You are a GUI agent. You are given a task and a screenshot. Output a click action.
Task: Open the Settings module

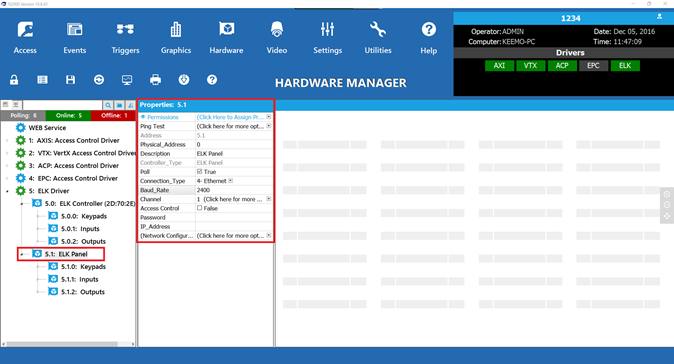328,38
